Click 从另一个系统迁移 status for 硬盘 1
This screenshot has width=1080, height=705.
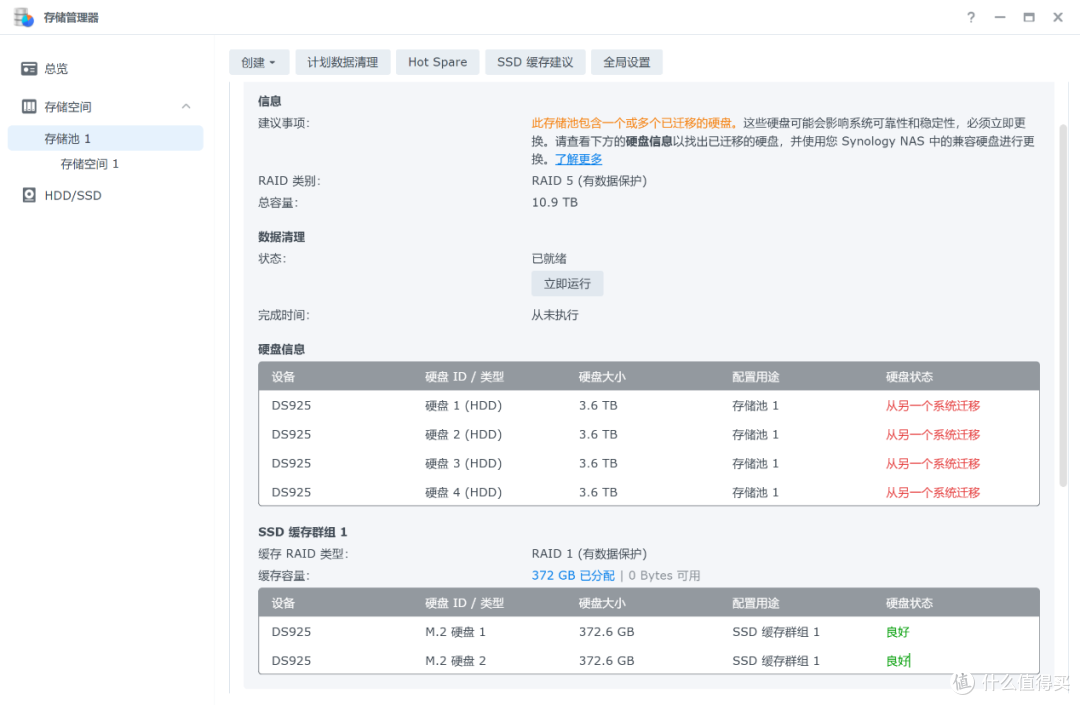coord(933,406)
